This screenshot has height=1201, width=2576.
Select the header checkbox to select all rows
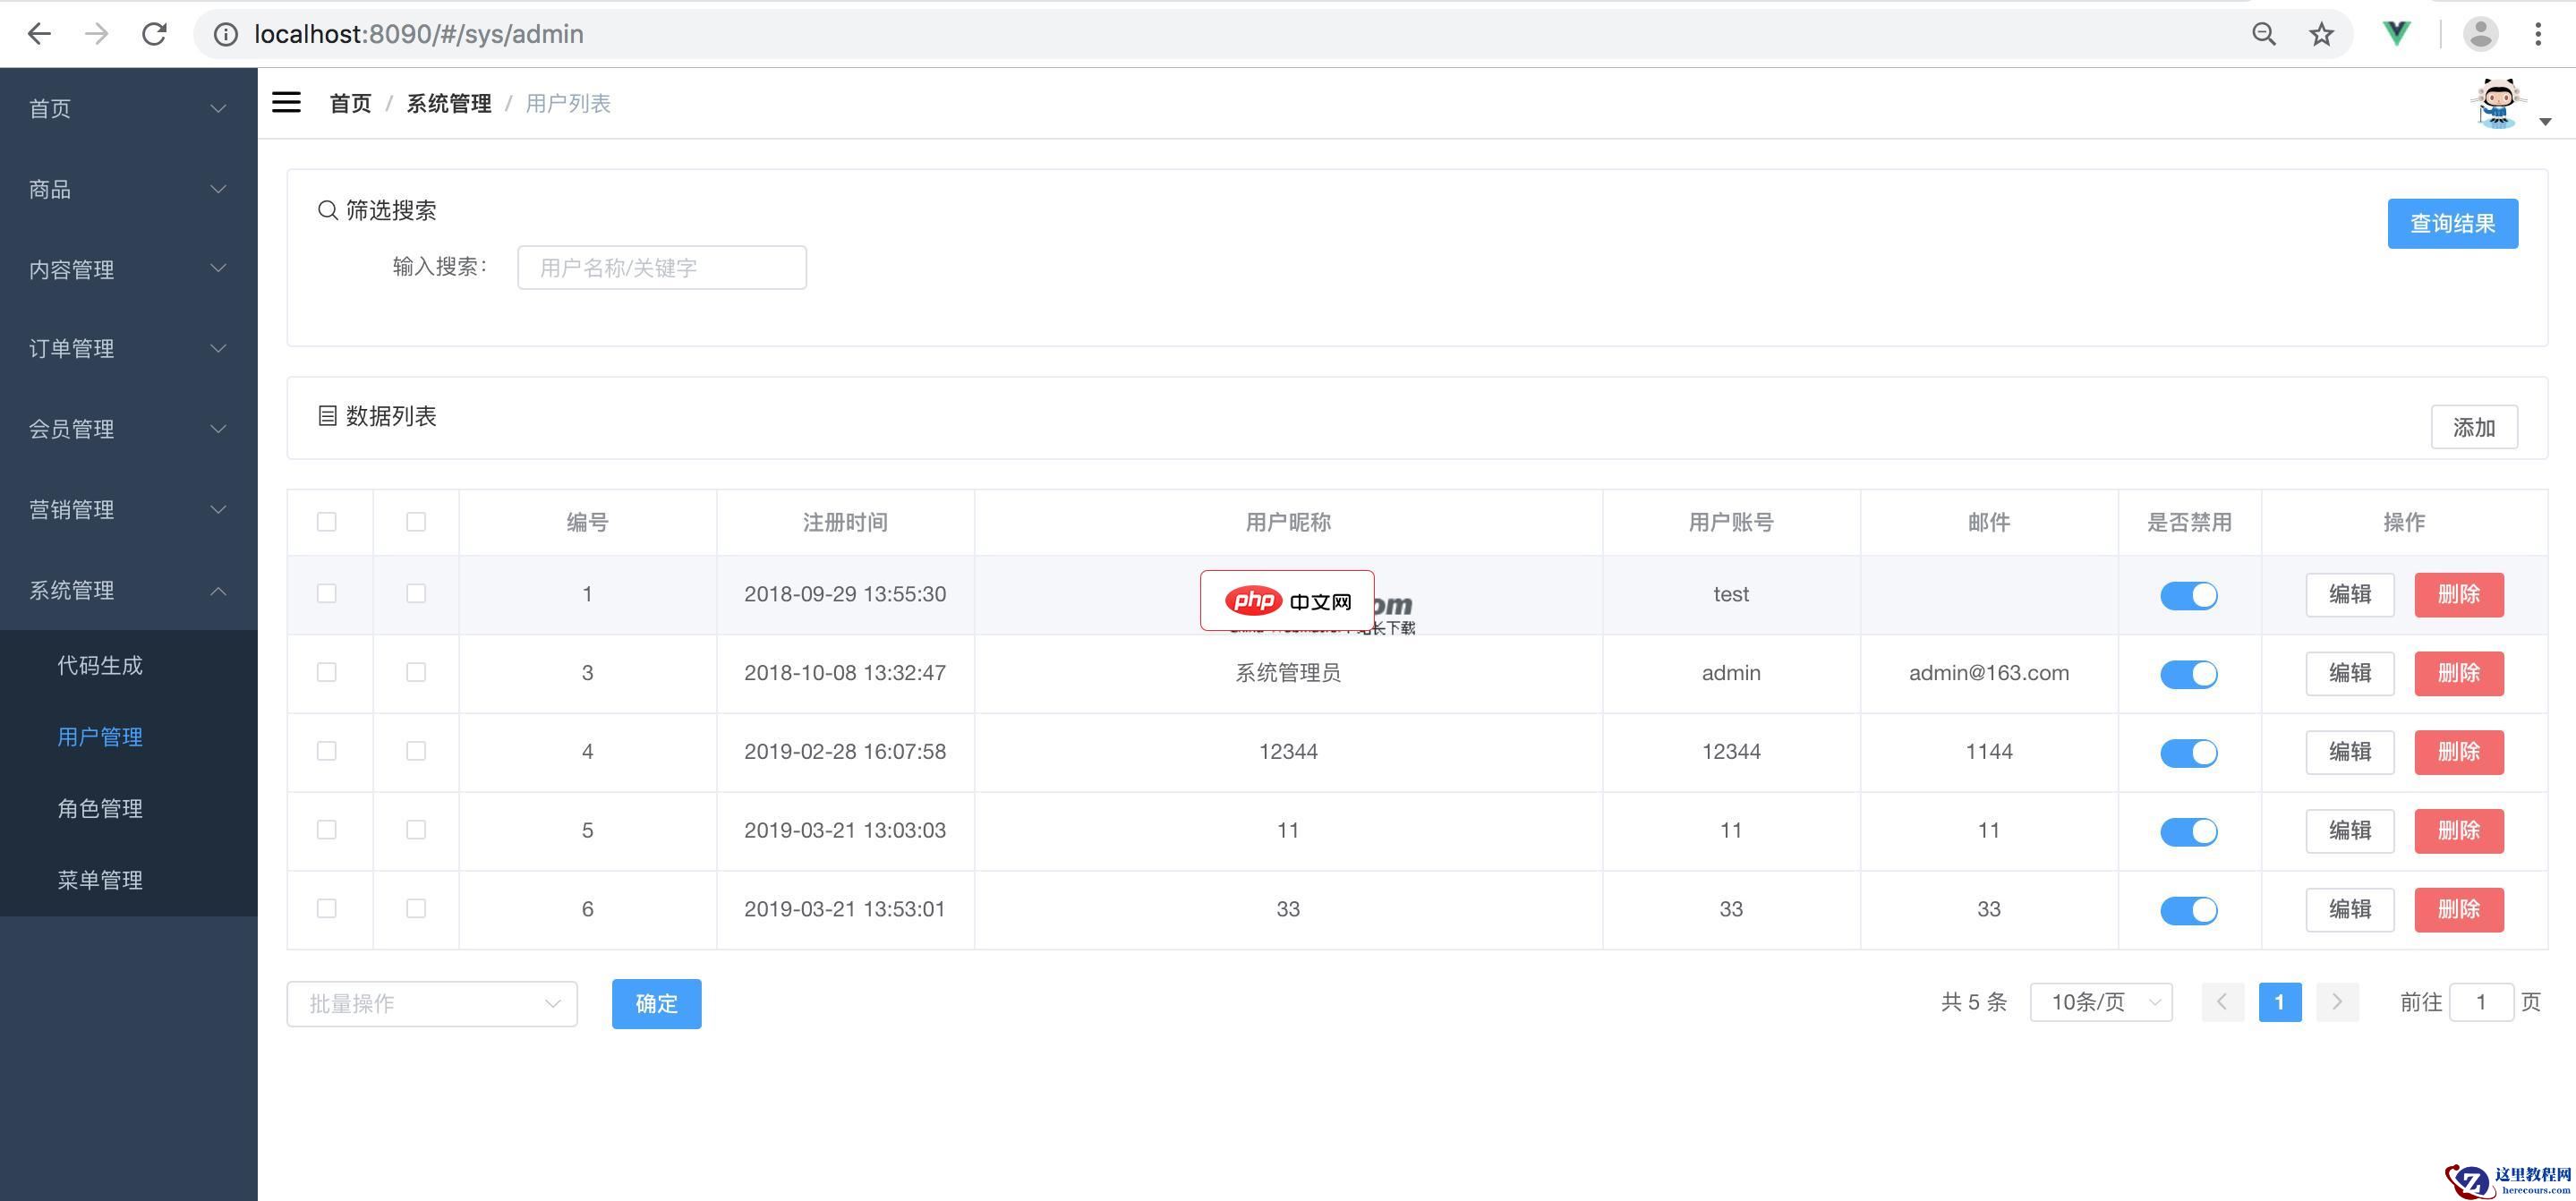point(327,521)
